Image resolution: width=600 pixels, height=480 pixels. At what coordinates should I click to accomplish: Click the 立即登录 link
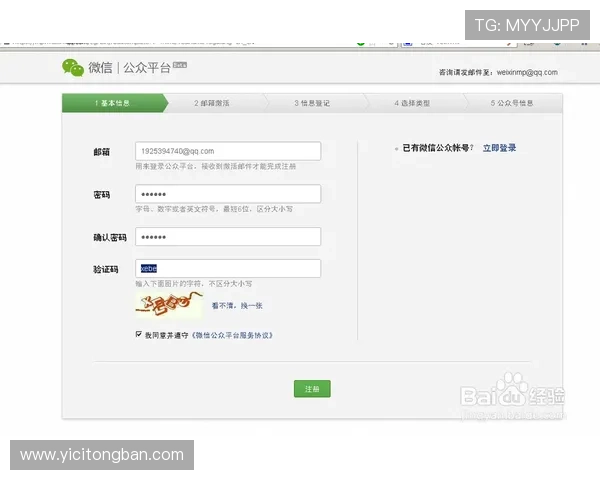tap(499, 148)
